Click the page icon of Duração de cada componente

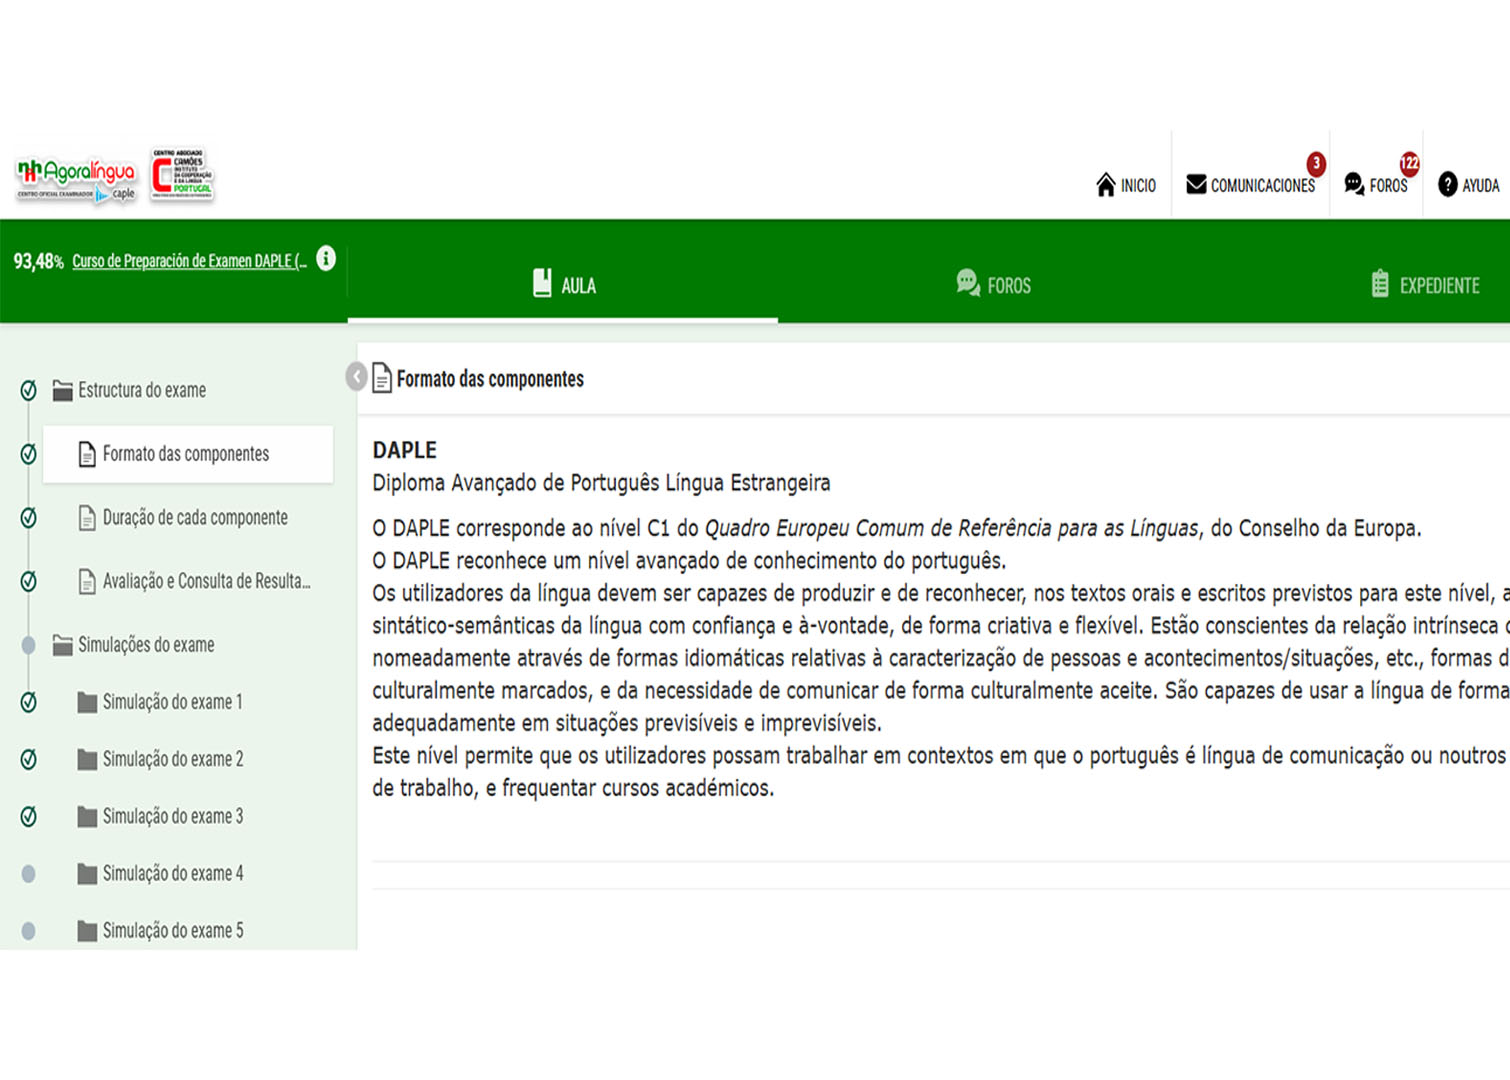click(87, 518)
